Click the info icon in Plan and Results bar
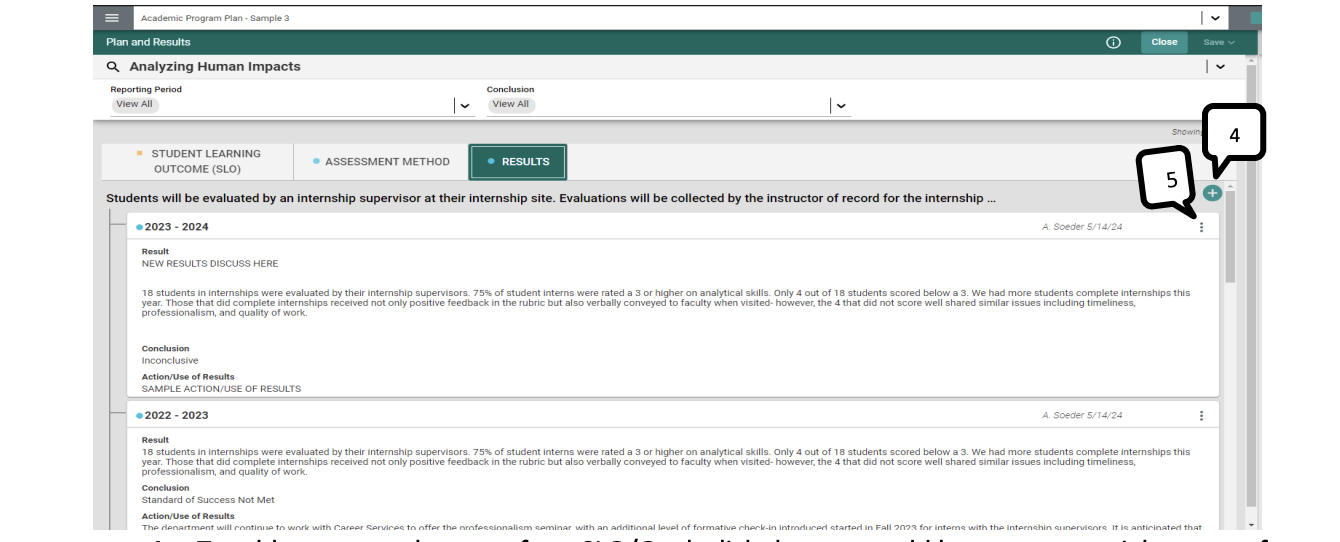 coord(1113,42)
